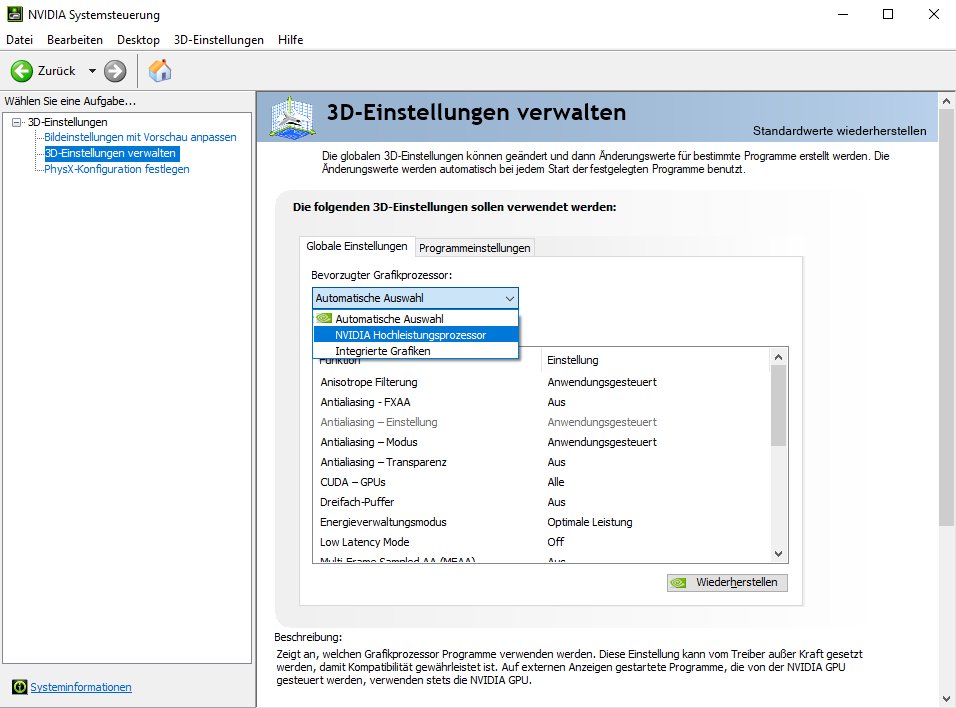Click the Bevorzugter Grafikprozessor combo box
Image resolution: width=956 pixels, height=708 pixels.
[415, 298]
